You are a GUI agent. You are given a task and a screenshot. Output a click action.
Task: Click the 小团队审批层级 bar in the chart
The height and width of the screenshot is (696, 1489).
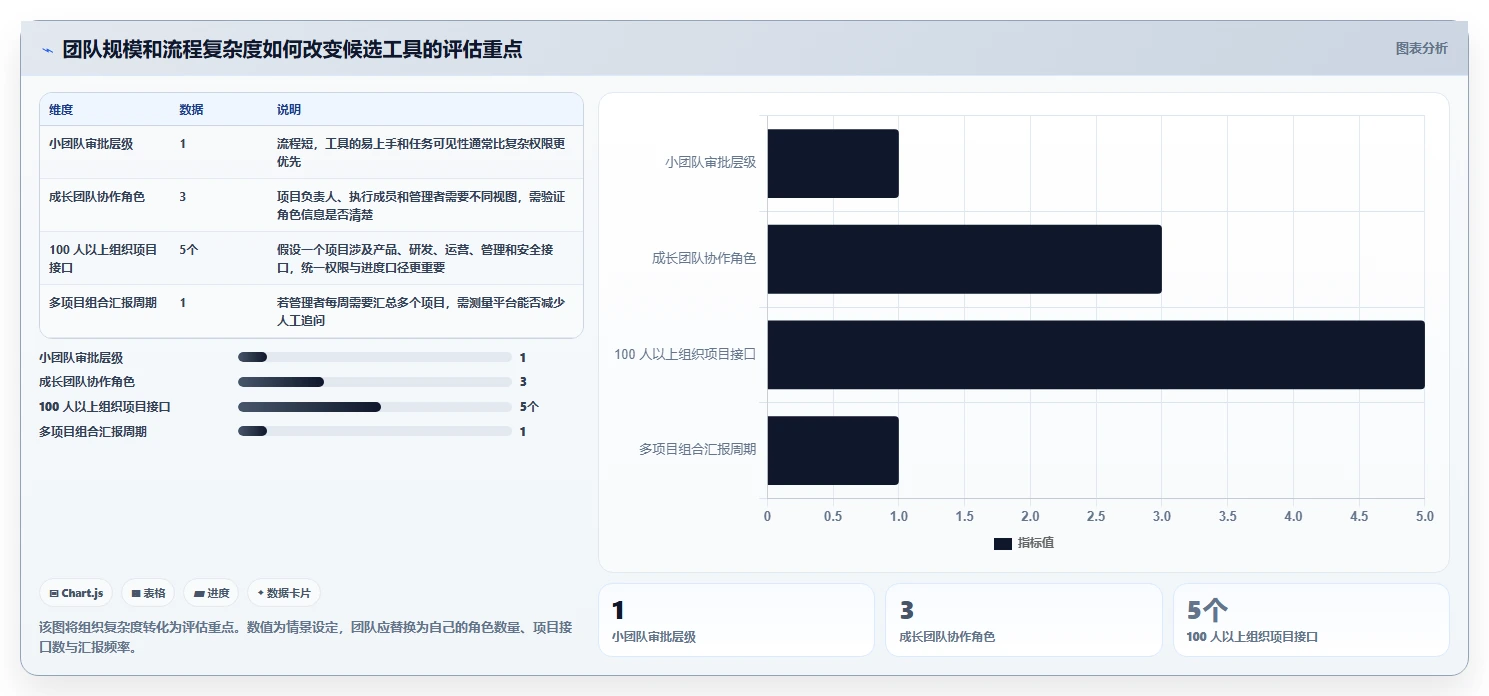tap(833, 163)
